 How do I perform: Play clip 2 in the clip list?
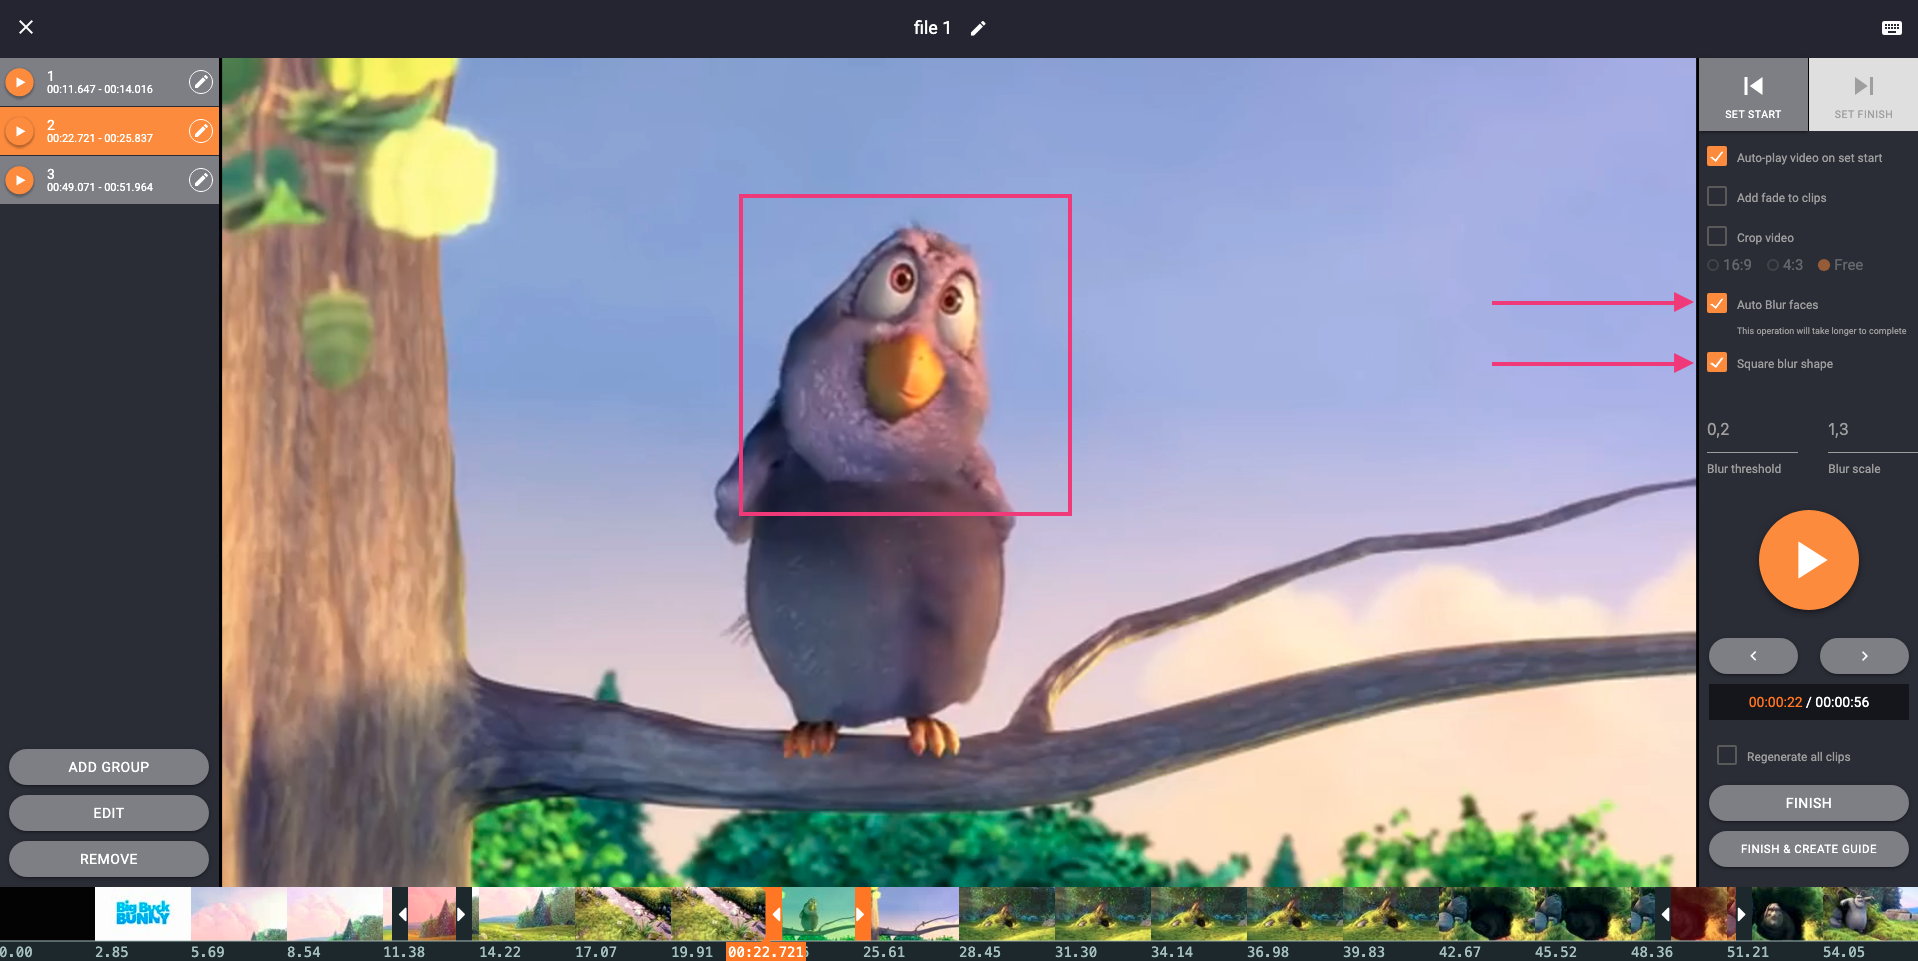19,131
